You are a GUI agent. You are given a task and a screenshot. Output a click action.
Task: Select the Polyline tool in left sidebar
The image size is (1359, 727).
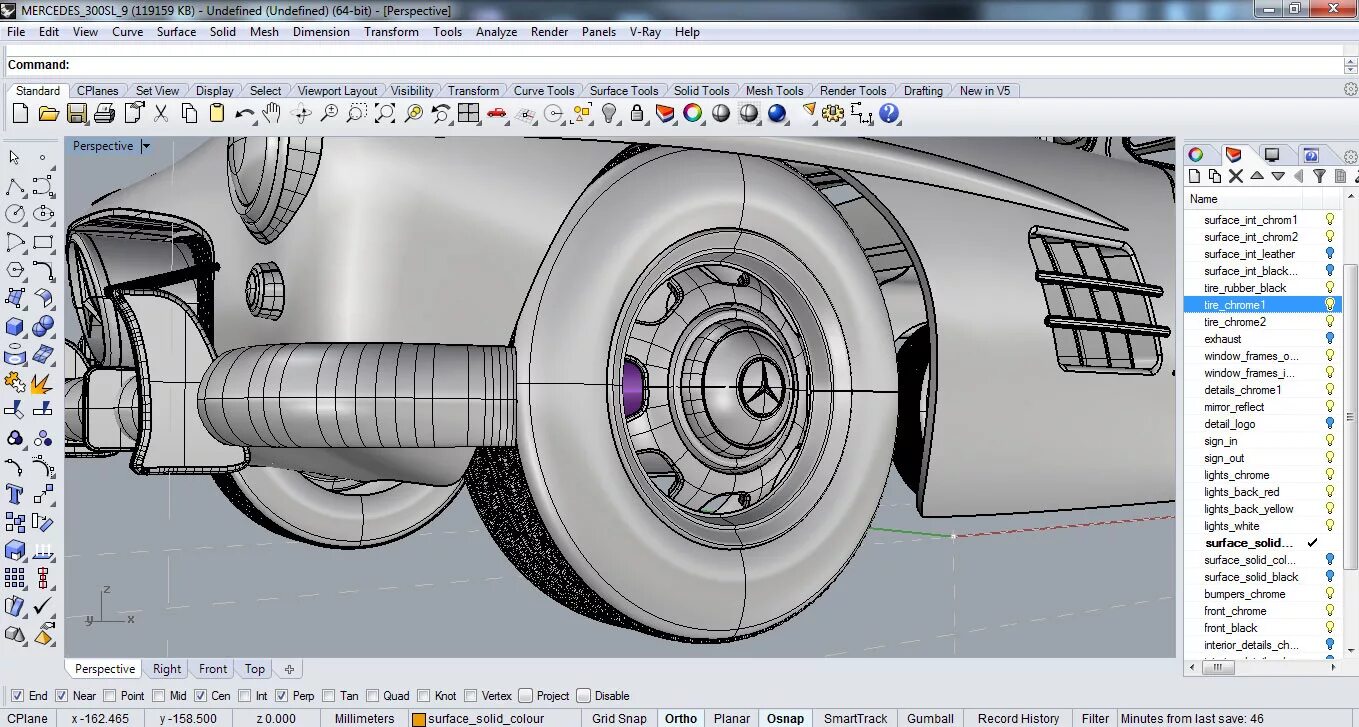[x=14, y=186]
